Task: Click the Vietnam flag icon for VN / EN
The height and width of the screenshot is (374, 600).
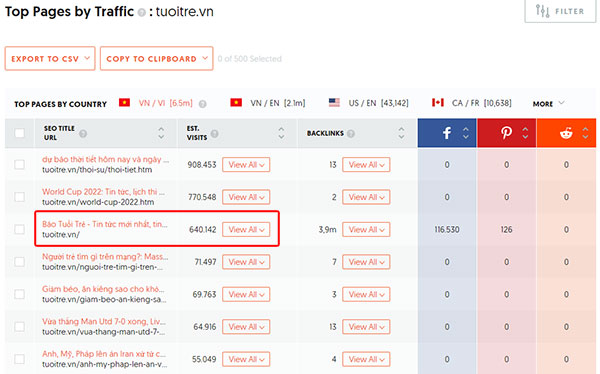Action: point(236,103)
